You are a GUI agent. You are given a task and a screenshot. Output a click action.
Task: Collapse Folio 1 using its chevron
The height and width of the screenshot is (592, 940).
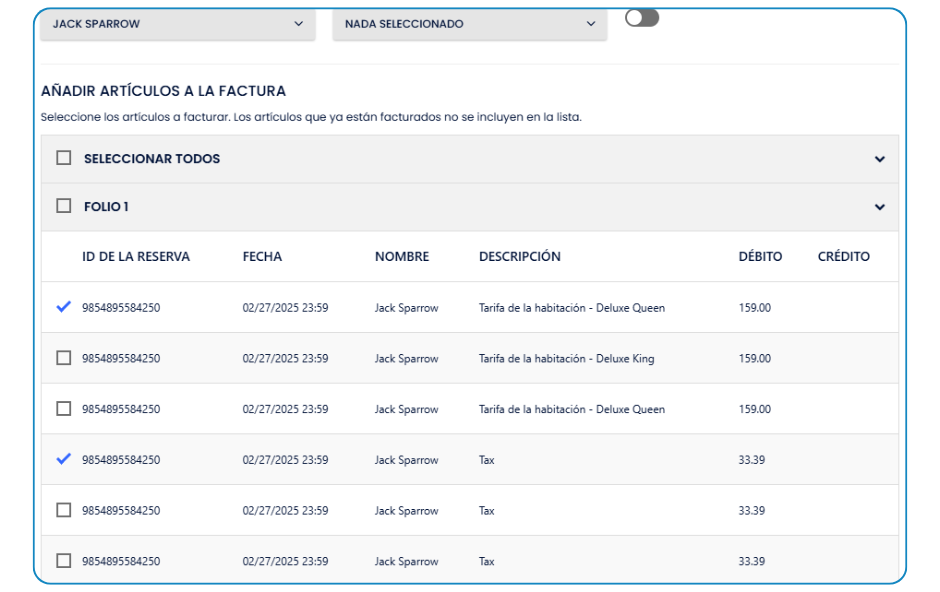pyautogui.click(x=879, y=207)
